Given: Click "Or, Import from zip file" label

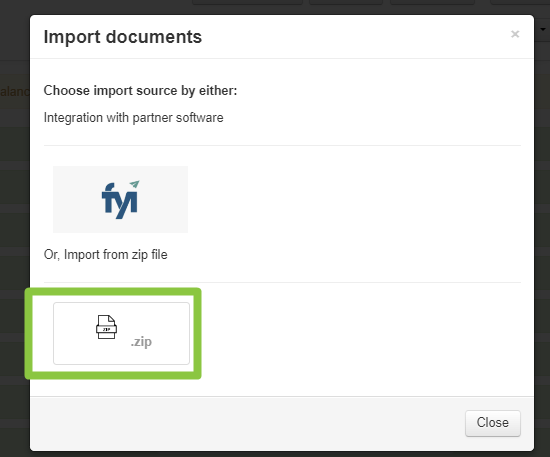Looking at the screenshot, I should (106, 255).
